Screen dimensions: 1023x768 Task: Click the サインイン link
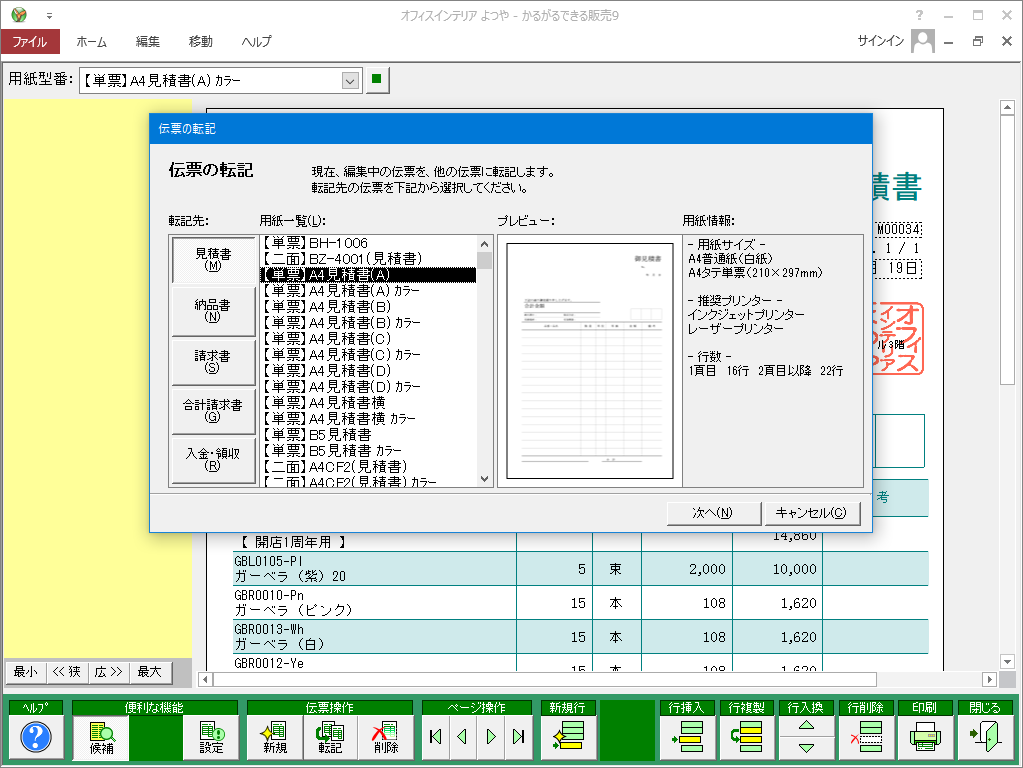(x=881, y=41)
